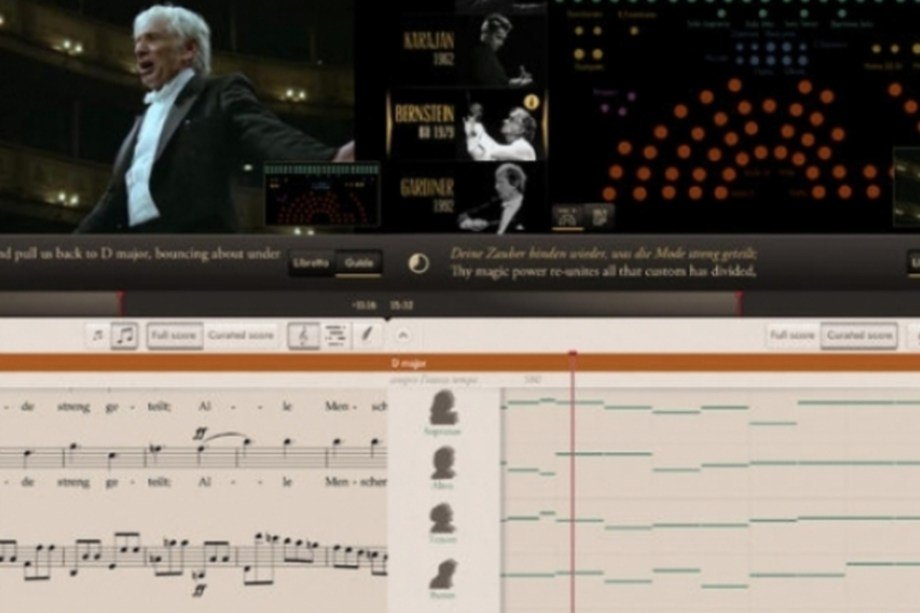920x613 pixels.
Task: Choose the Bernstein 1979 recording
Action: click(468, 124)
